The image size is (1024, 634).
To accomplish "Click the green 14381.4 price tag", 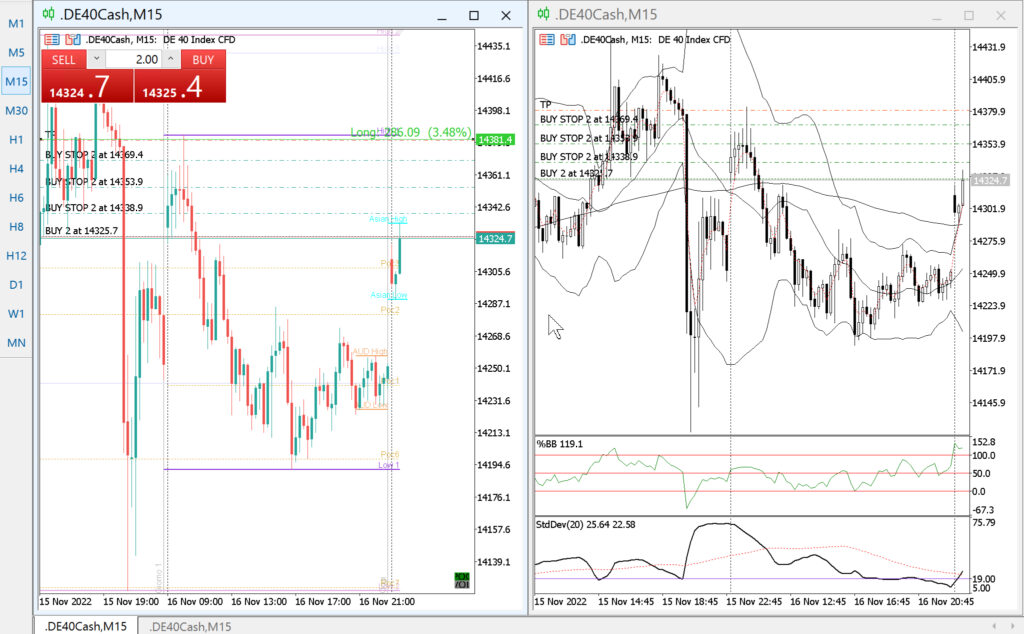I will 495,140.
